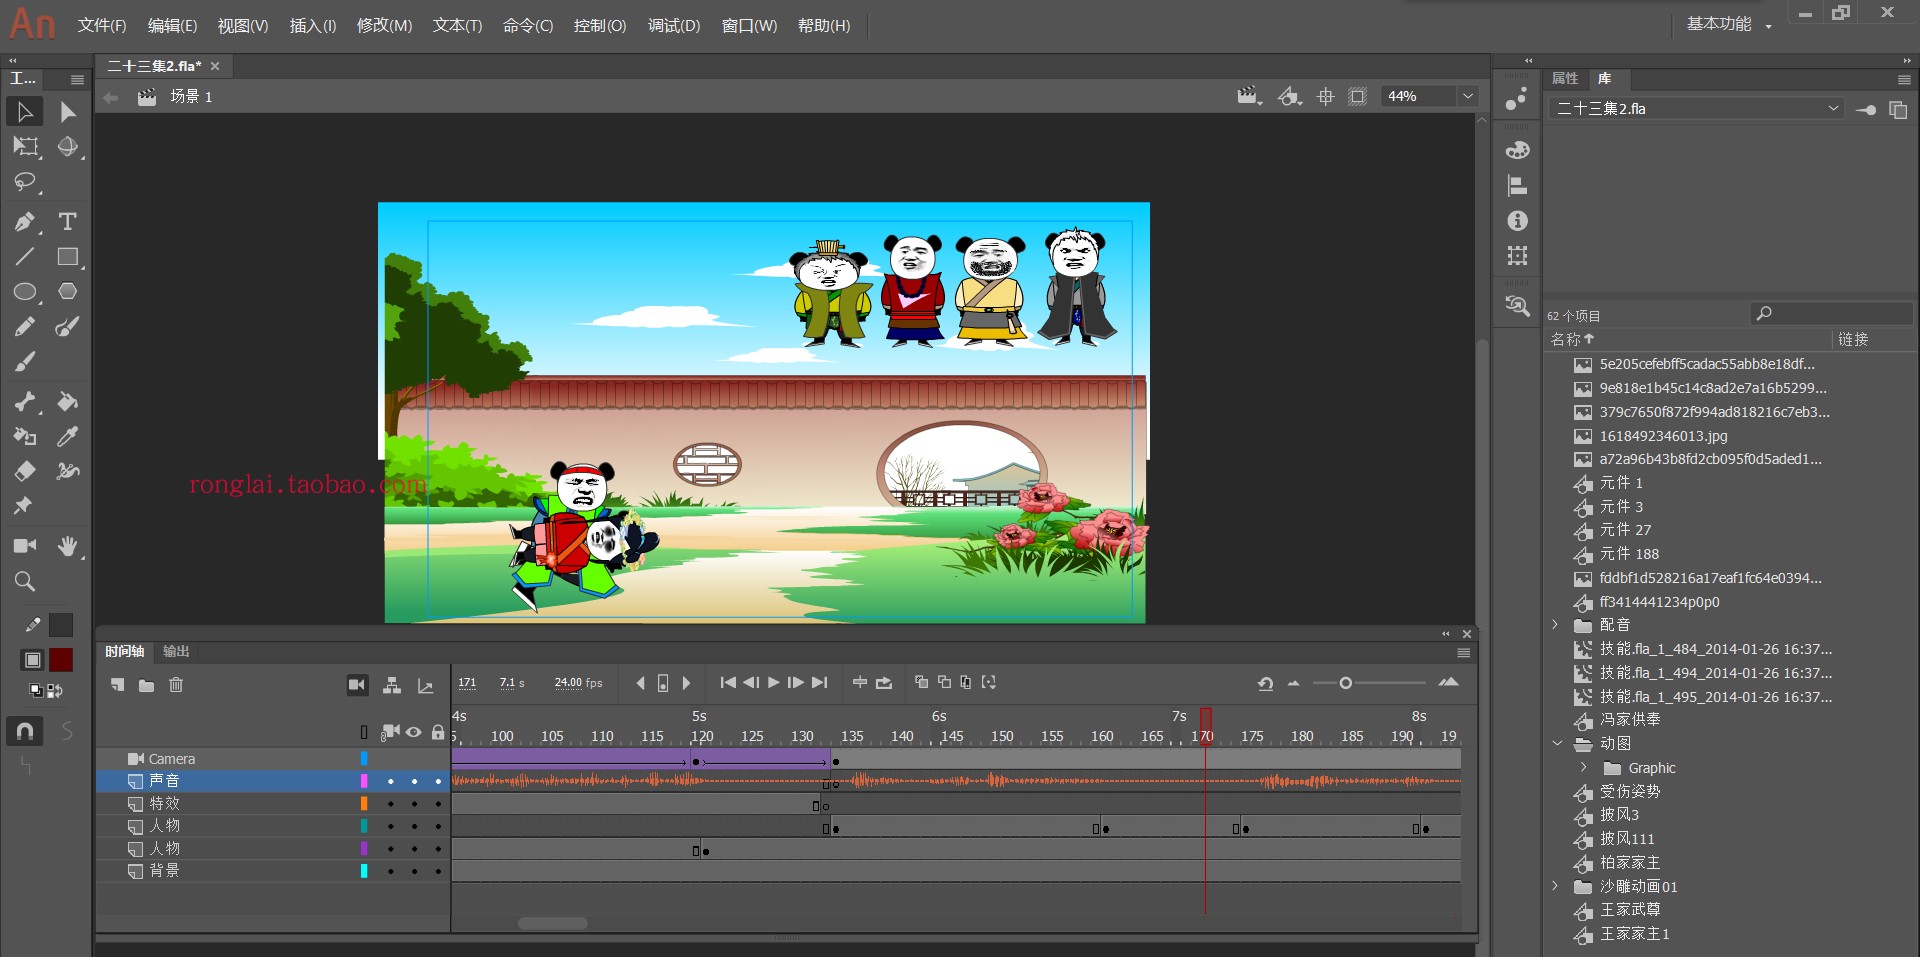Viewport: 1920px width, 957px height.
Task: Open the 窗口(W) menu
Action: [x=749, y=25]
